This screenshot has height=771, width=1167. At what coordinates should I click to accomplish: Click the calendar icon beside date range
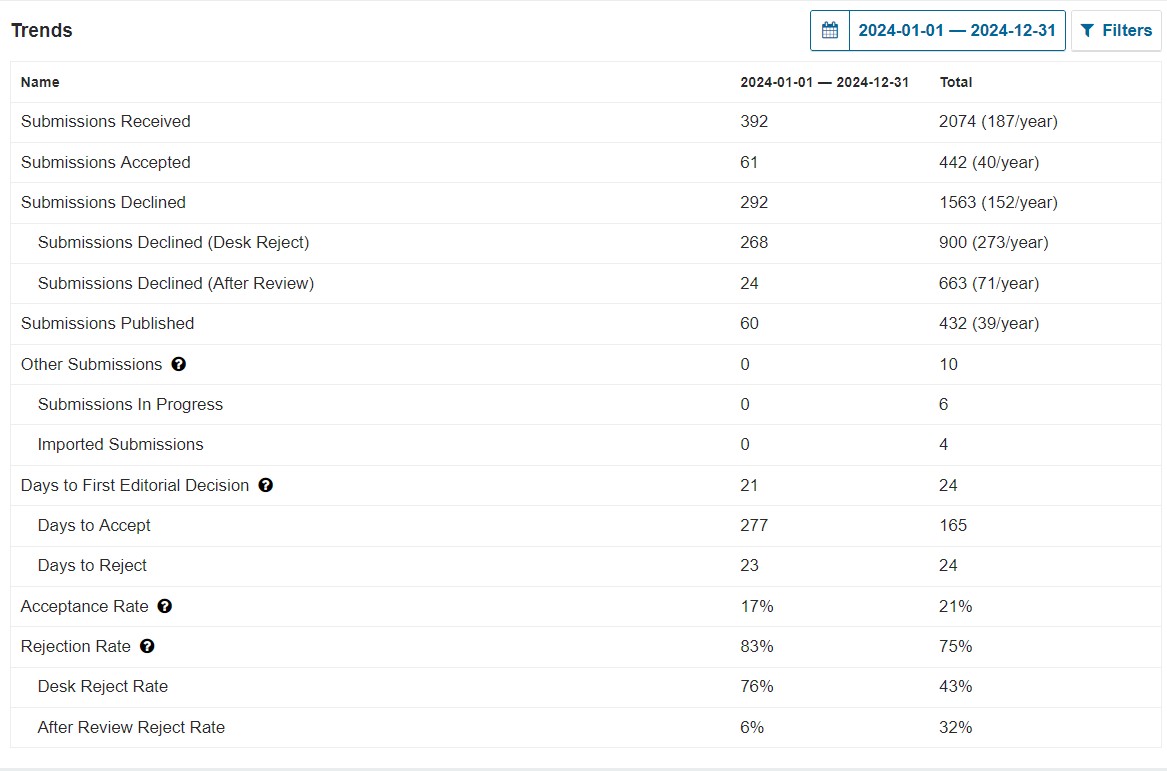pos(830,31)
